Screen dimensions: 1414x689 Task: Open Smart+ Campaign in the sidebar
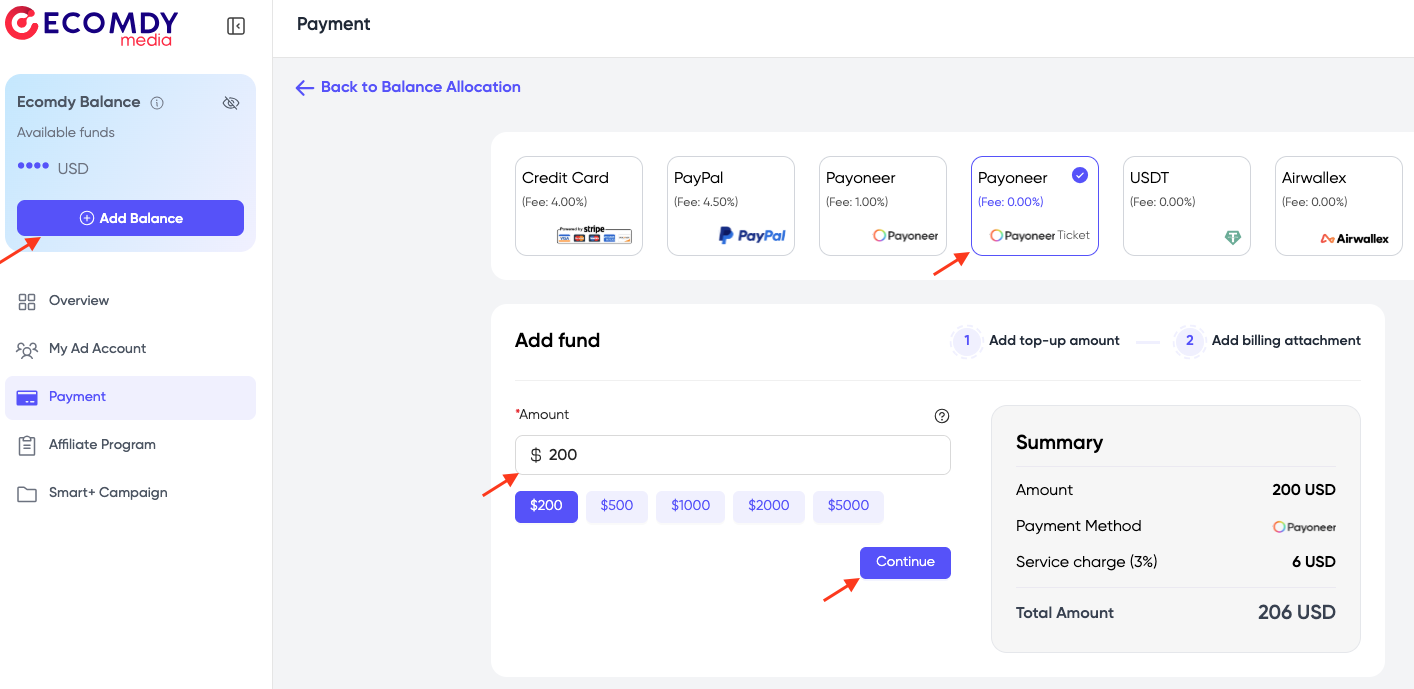click(107, 493)
